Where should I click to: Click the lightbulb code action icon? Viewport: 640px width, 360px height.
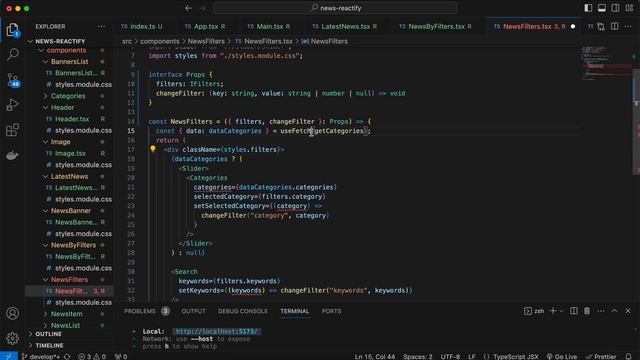click(x=153, y=149)
